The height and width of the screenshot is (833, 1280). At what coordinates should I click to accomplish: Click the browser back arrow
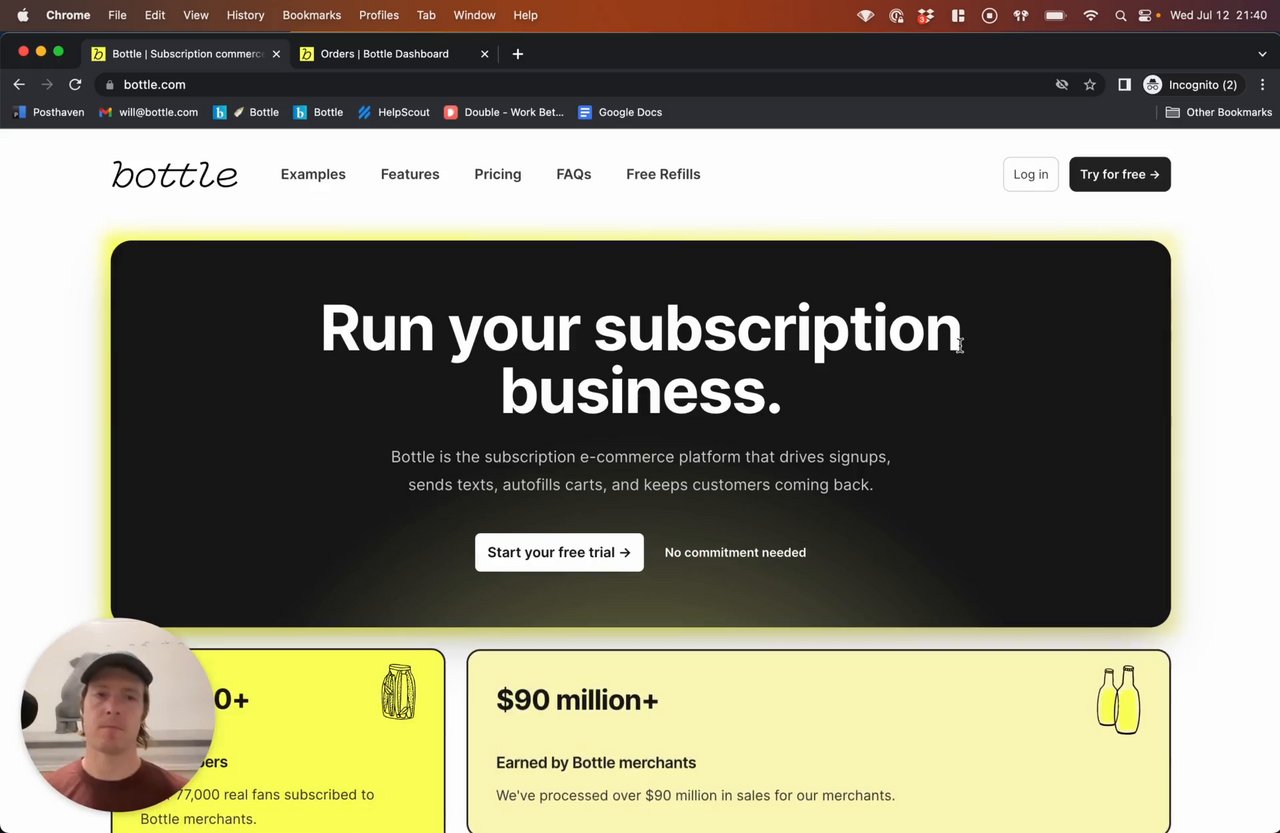(x=19, y=85)
